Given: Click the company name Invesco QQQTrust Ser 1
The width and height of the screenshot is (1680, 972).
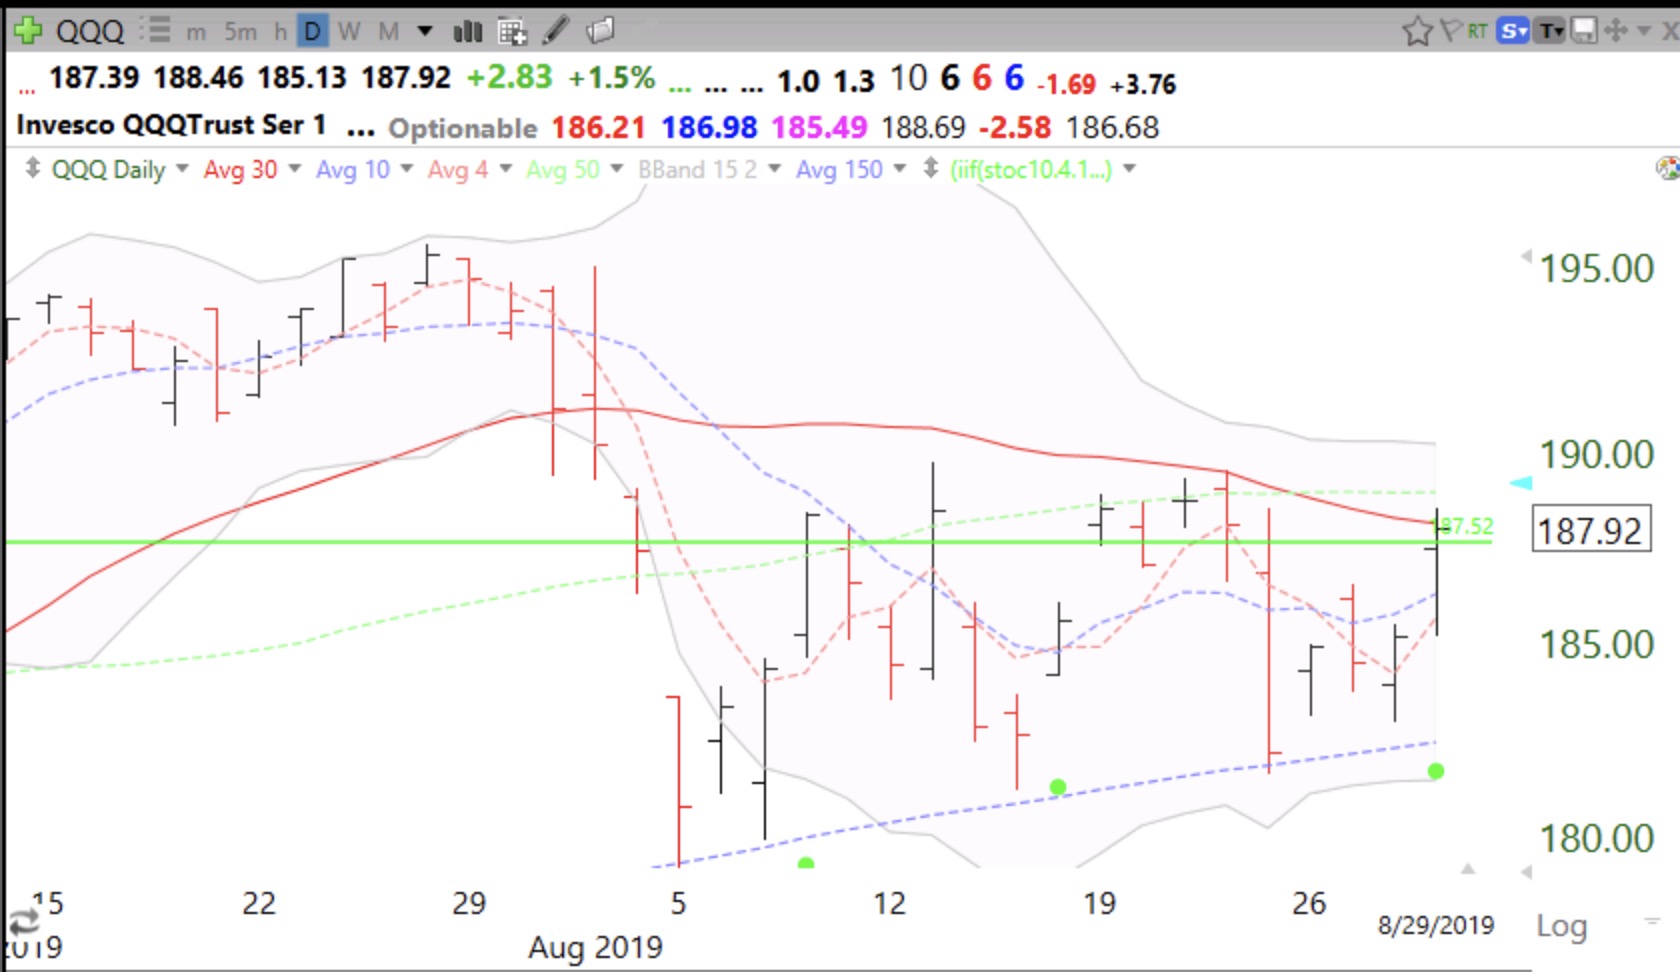Looking at the screenshot, I should tap(171, 125).
